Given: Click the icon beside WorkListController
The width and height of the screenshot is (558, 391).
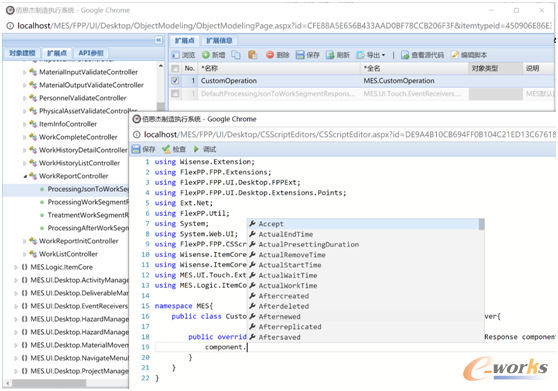Looking at the screenshot, I should tap(33, 254).
